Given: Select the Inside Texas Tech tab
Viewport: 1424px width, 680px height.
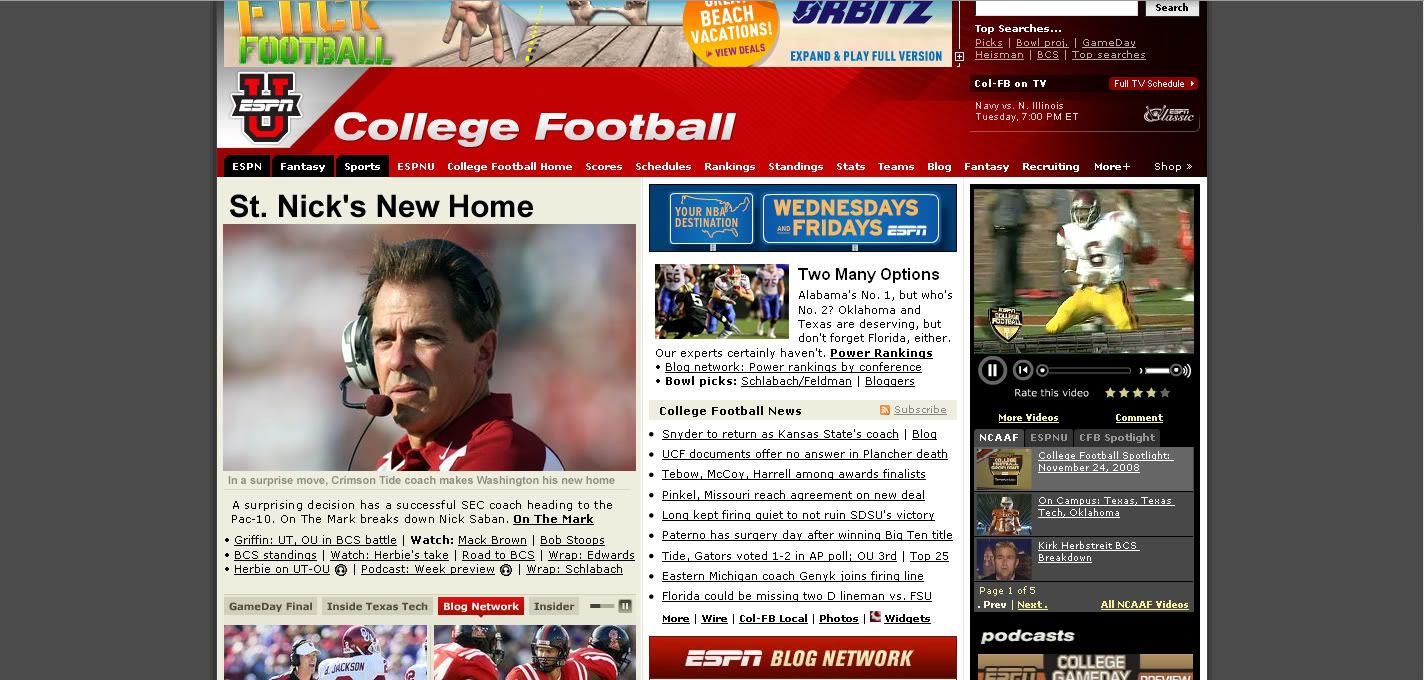Looking at the screenshot, I should pos(377,606).
